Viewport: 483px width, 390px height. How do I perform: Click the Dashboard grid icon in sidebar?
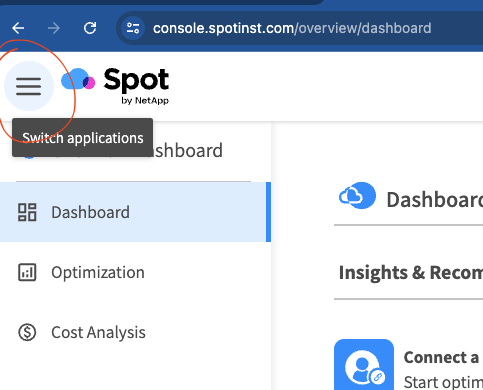[27, 212]
